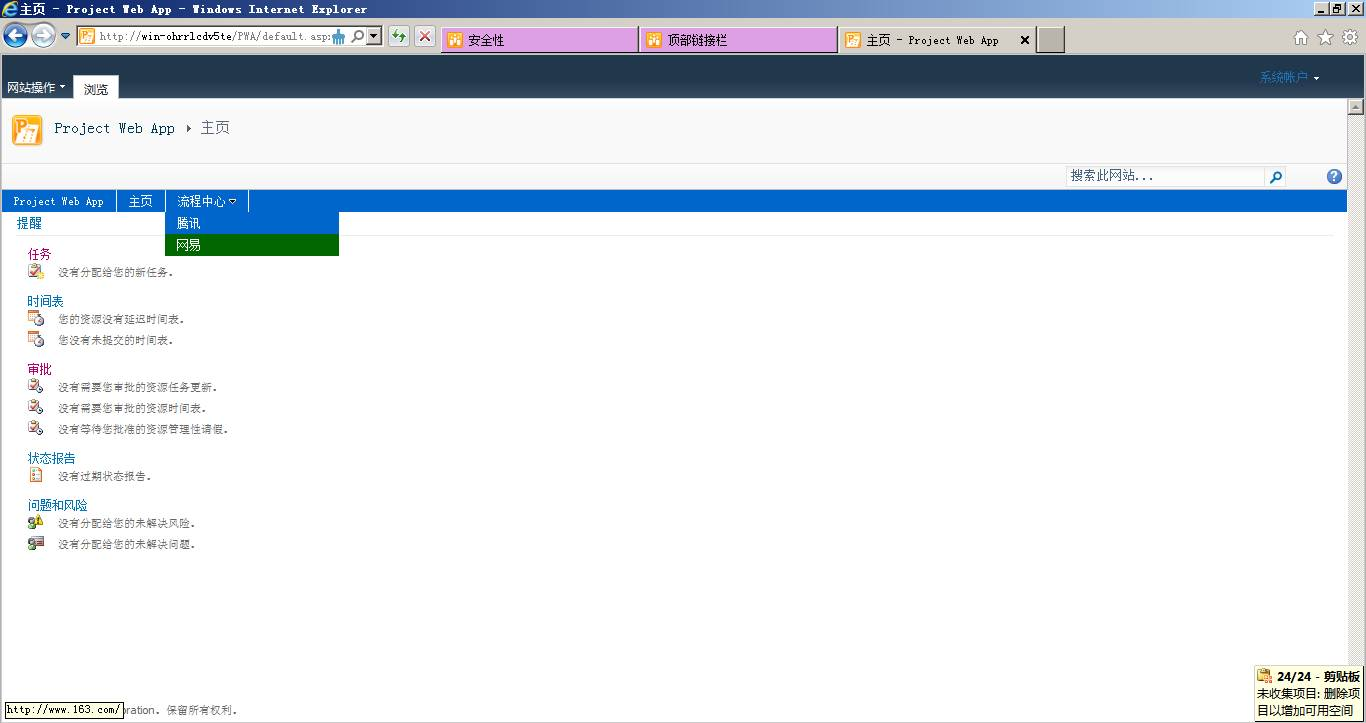The height and width of the screenshot is (723, 1366).
Task: Select the 浏览 ribbon tab
Action: coord(96,89)
